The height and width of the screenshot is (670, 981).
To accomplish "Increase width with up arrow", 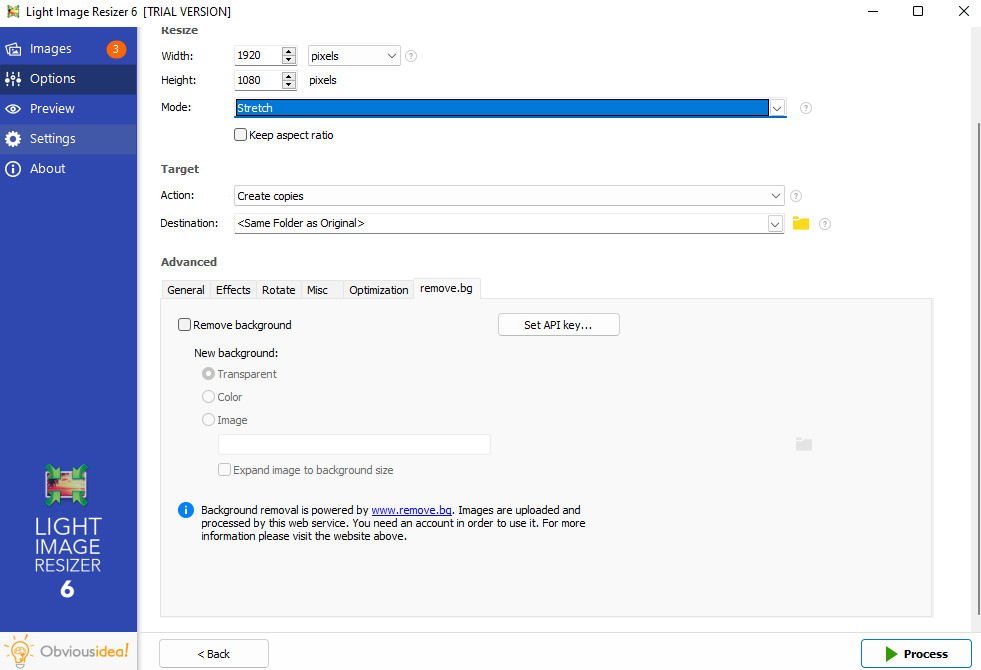I will coord(288,51).
